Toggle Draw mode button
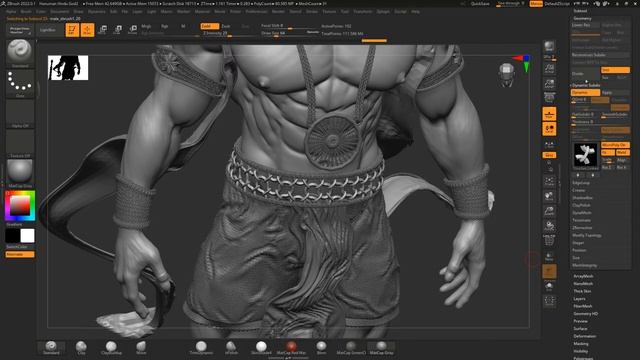640x360 pixels. [x=87, y=29]
